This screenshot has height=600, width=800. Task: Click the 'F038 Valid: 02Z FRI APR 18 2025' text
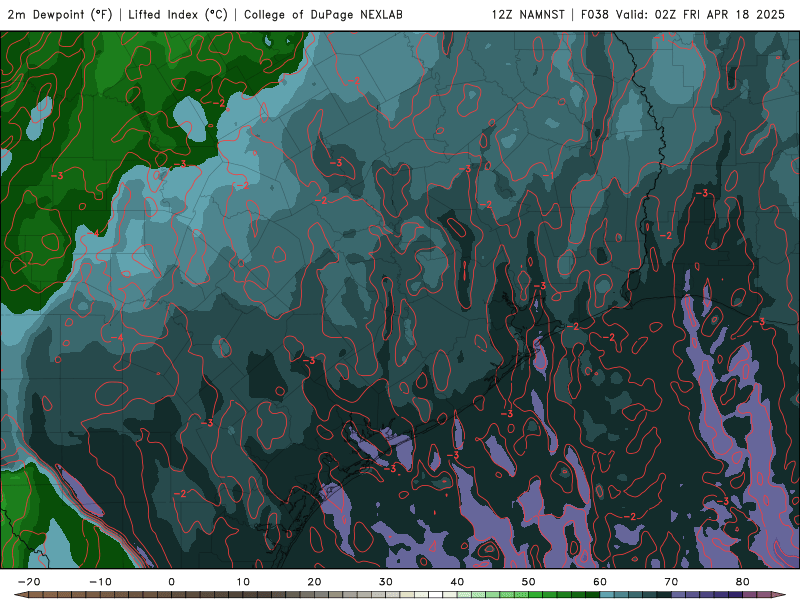(683, 15)
